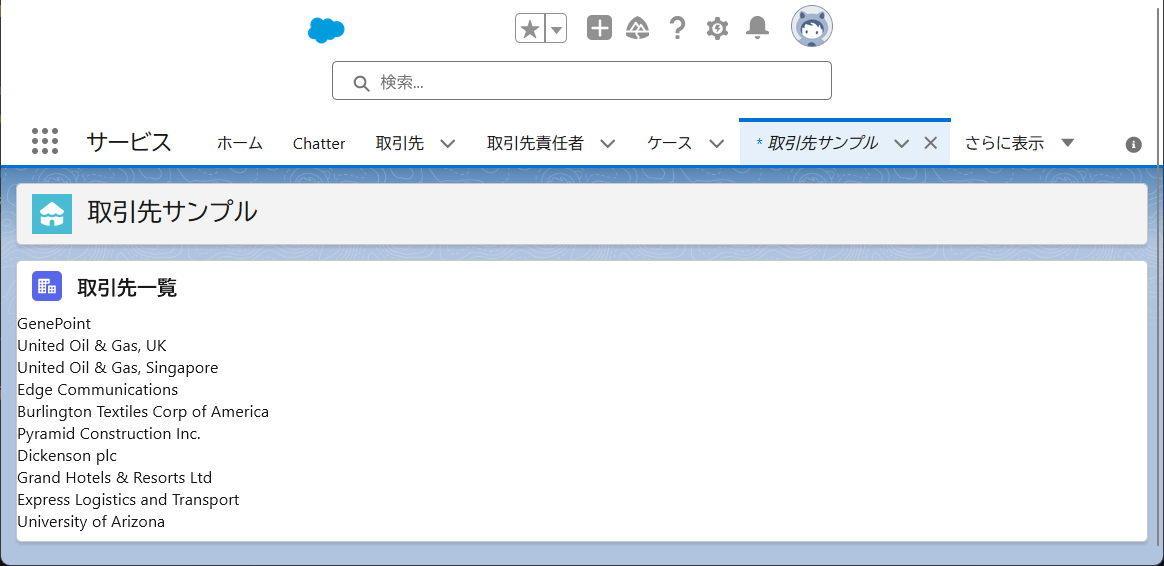The width and height of the screenshot is (1164, 566).
Task: Open global actions plus icon
Action: pos(599,28)
